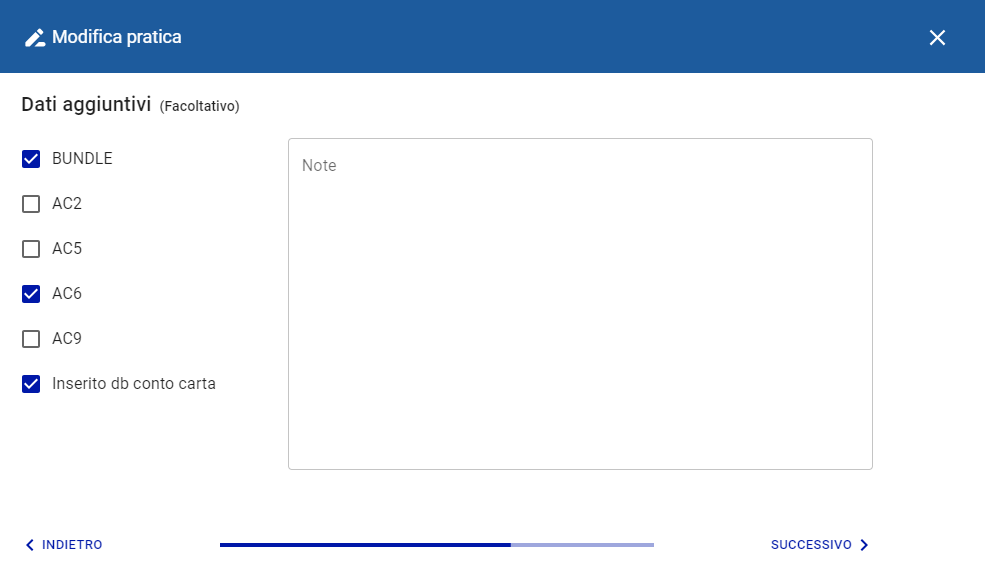Click the 'Modifica pratica' title text
This screenshot has width=985, height=574.
[x=117, y=38]
